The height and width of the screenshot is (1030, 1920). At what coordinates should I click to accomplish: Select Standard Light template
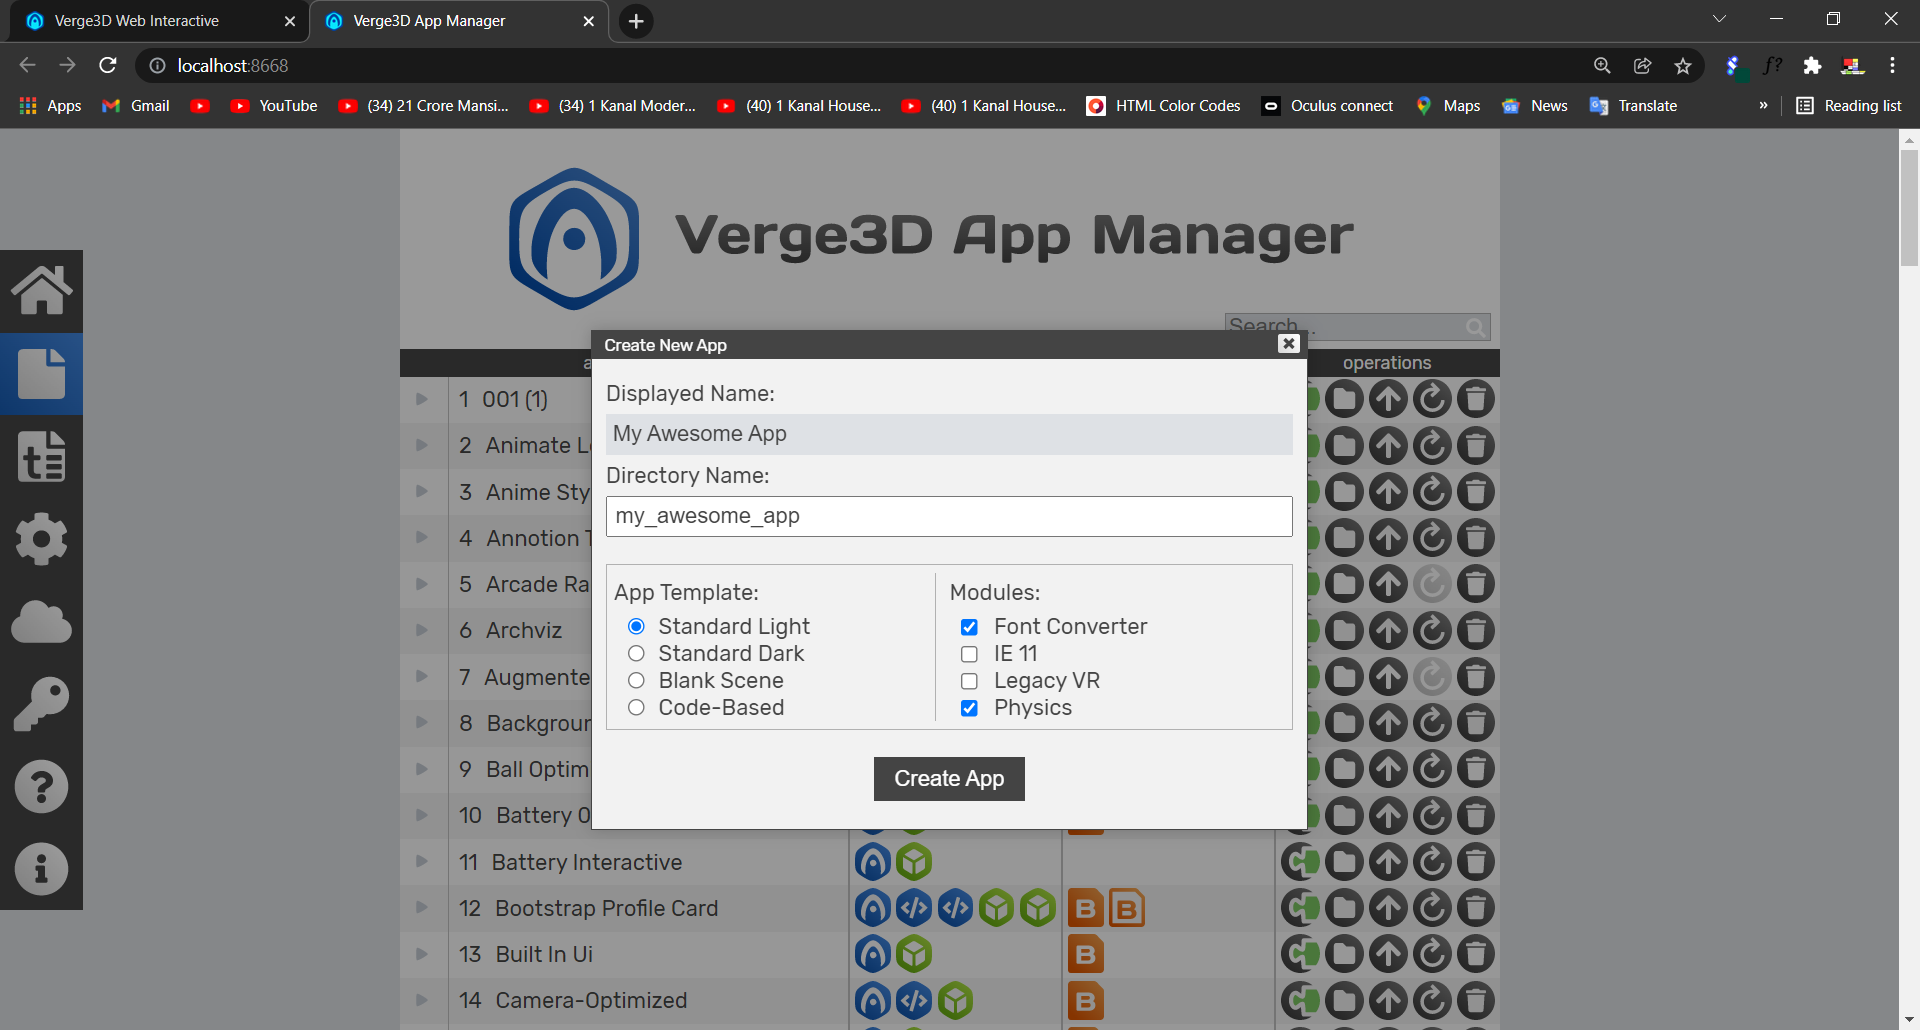pos(636,626)
